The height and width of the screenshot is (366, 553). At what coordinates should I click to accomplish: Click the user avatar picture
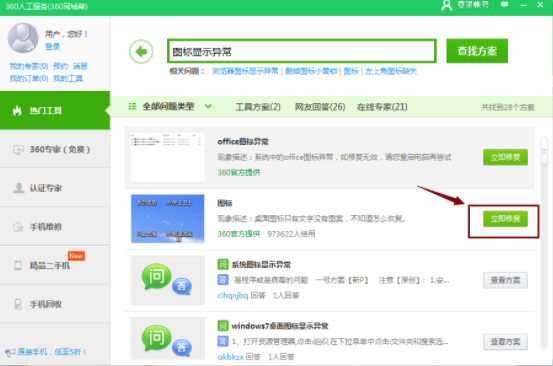tap(23, 38)
